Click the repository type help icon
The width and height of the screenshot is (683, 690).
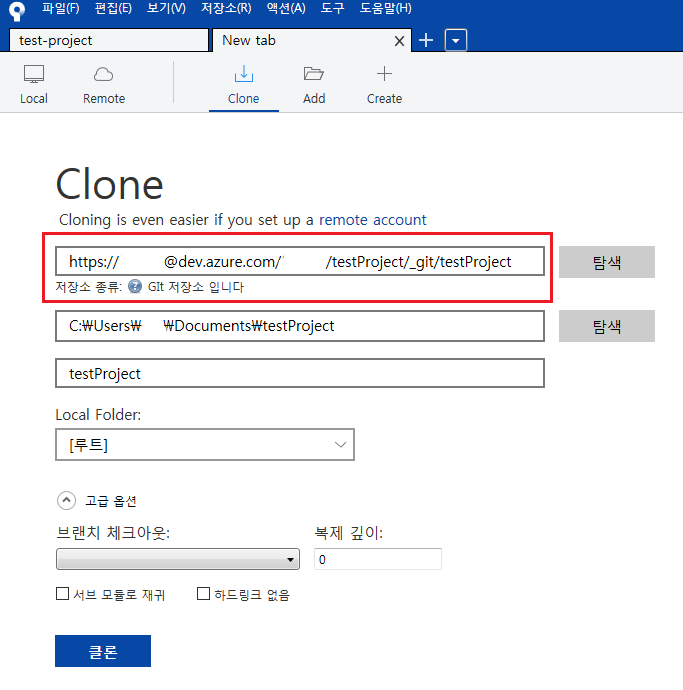coord(135,286)
